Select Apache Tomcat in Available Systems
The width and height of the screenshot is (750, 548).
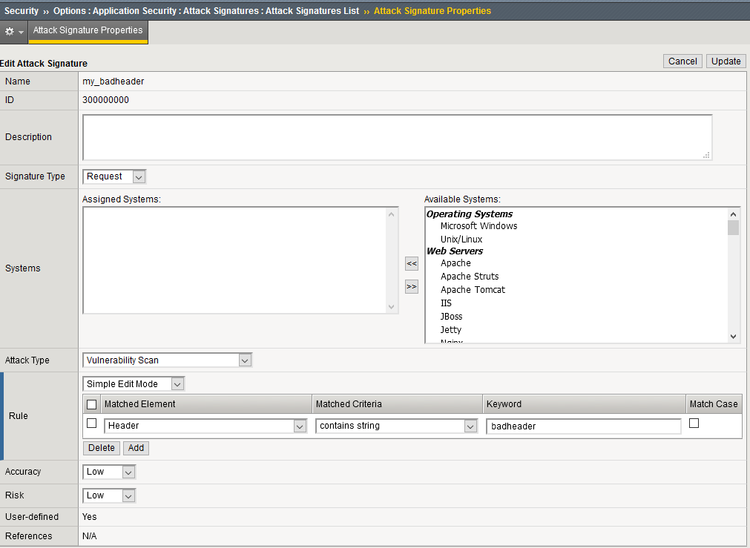472,290
